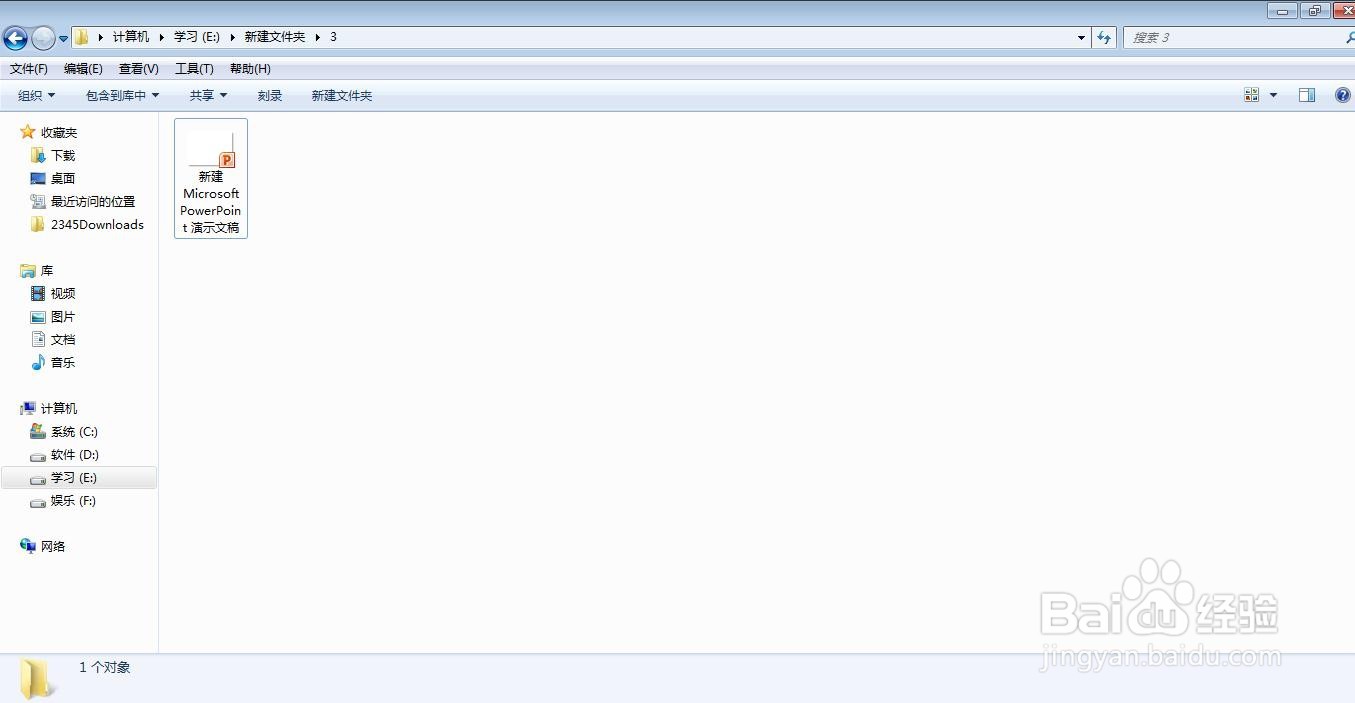Click the refresh button beside address bar
Viewport: 1355px width, 703px height.
[x=1103, y=38]
